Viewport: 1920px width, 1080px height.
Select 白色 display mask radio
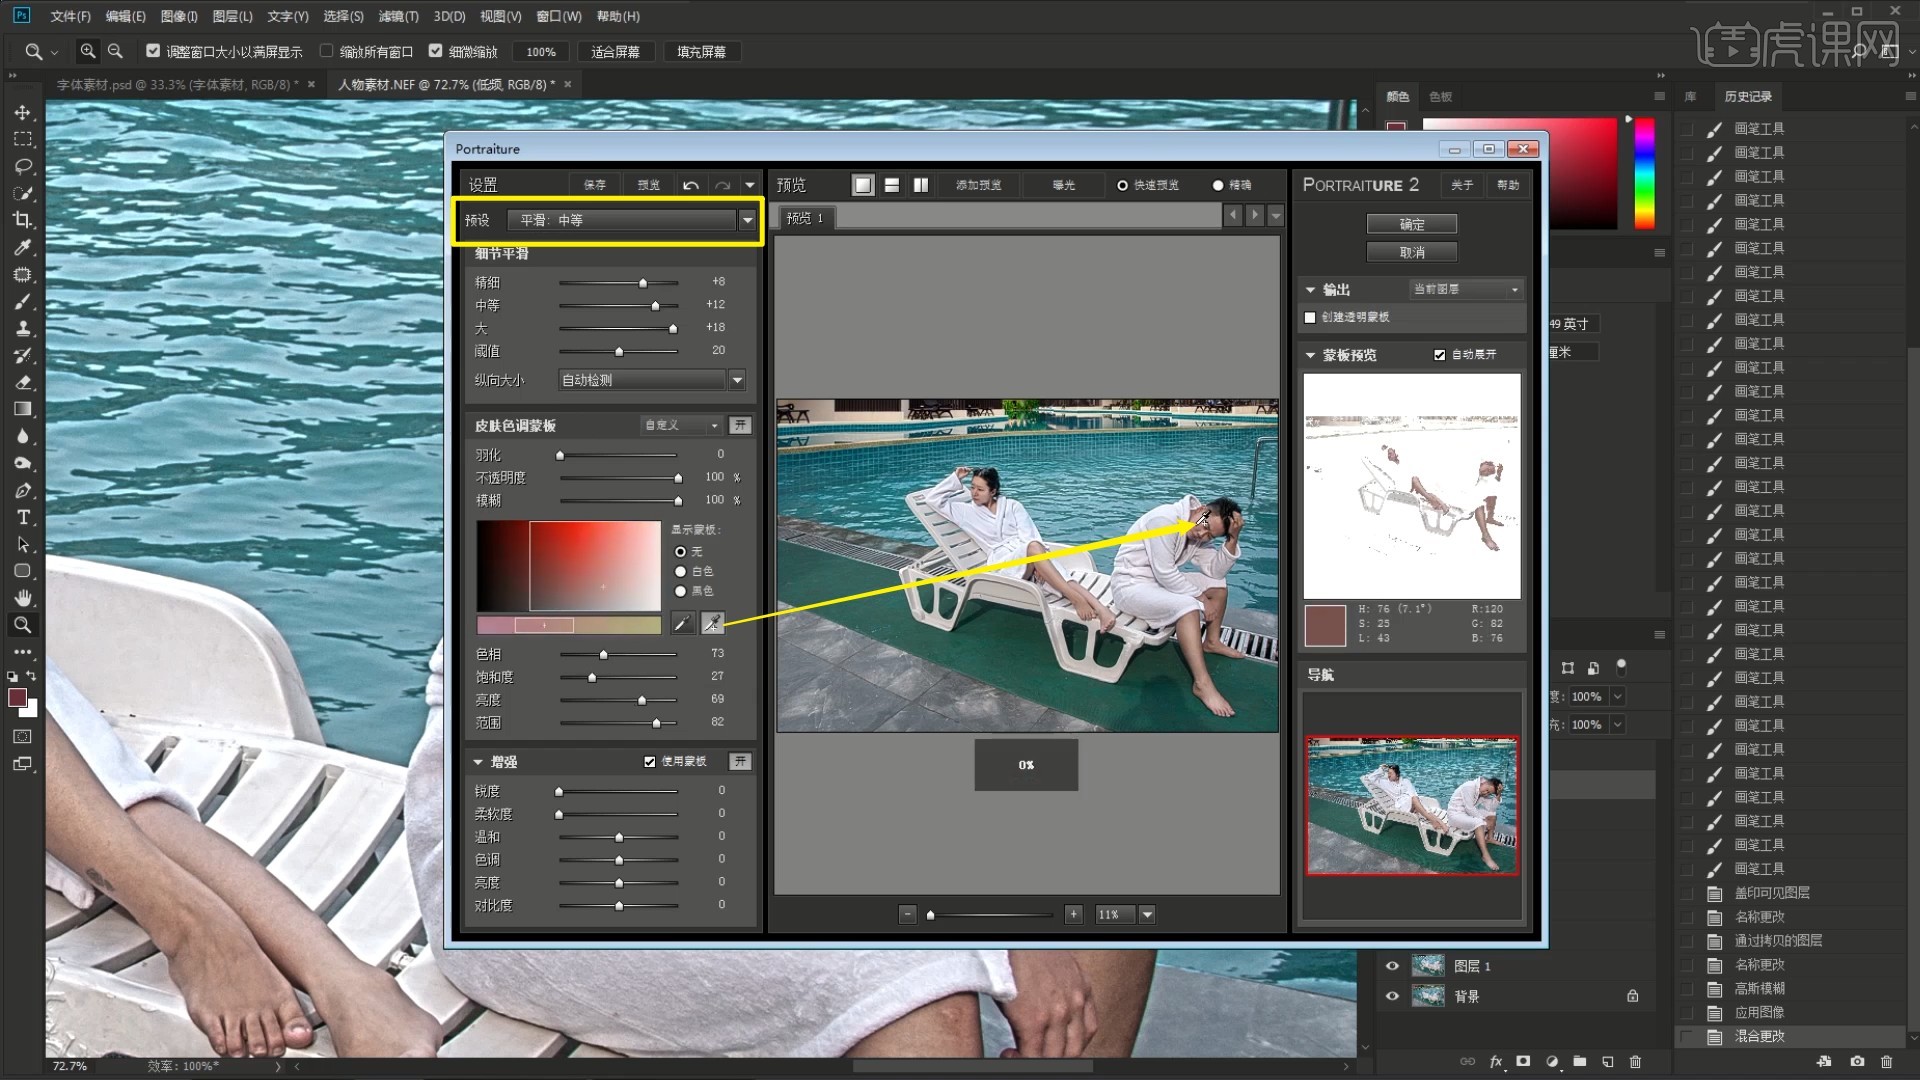click(x=681, y=571)
